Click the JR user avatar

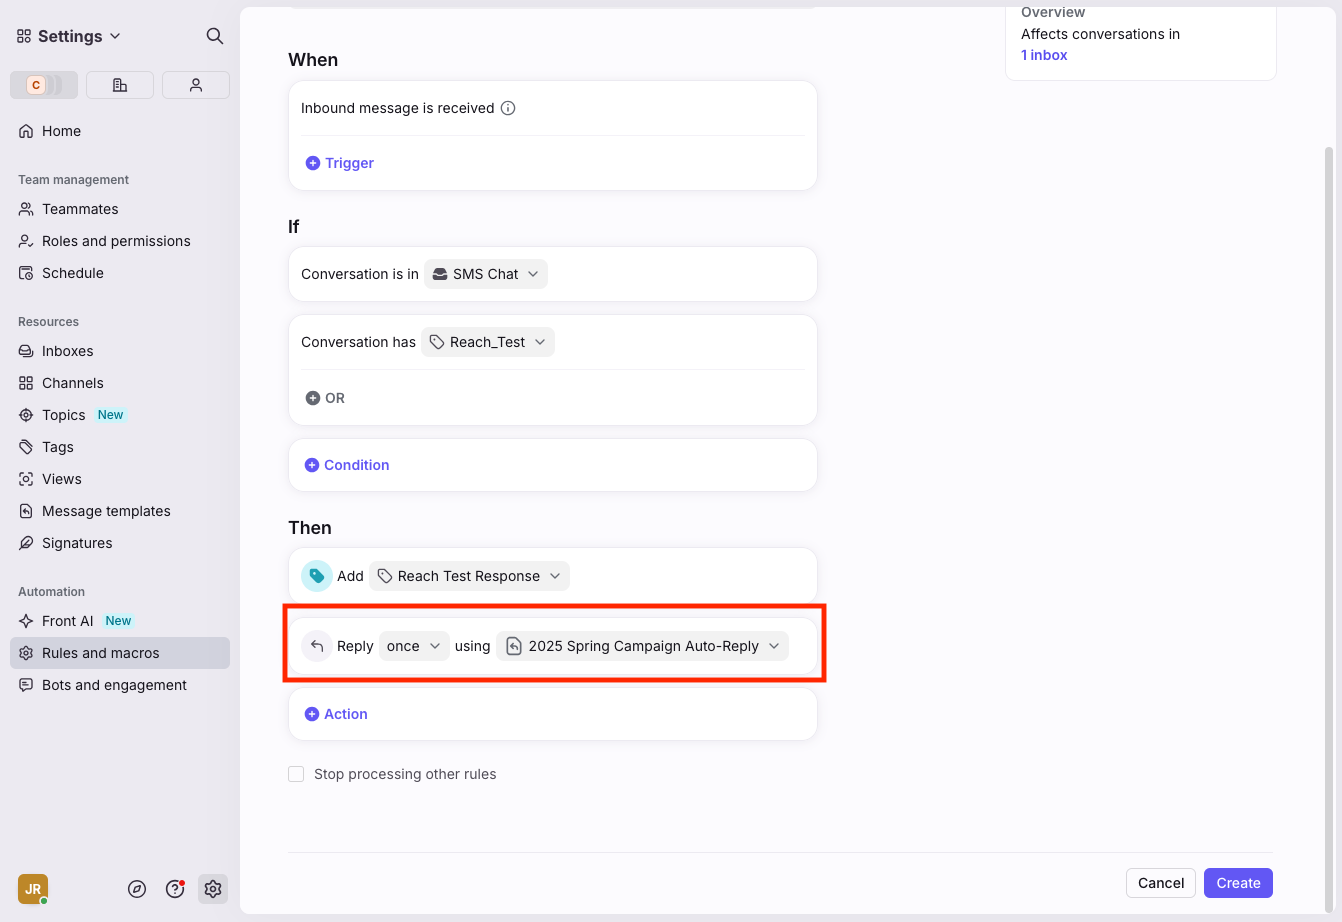click(x=33, y=889)
